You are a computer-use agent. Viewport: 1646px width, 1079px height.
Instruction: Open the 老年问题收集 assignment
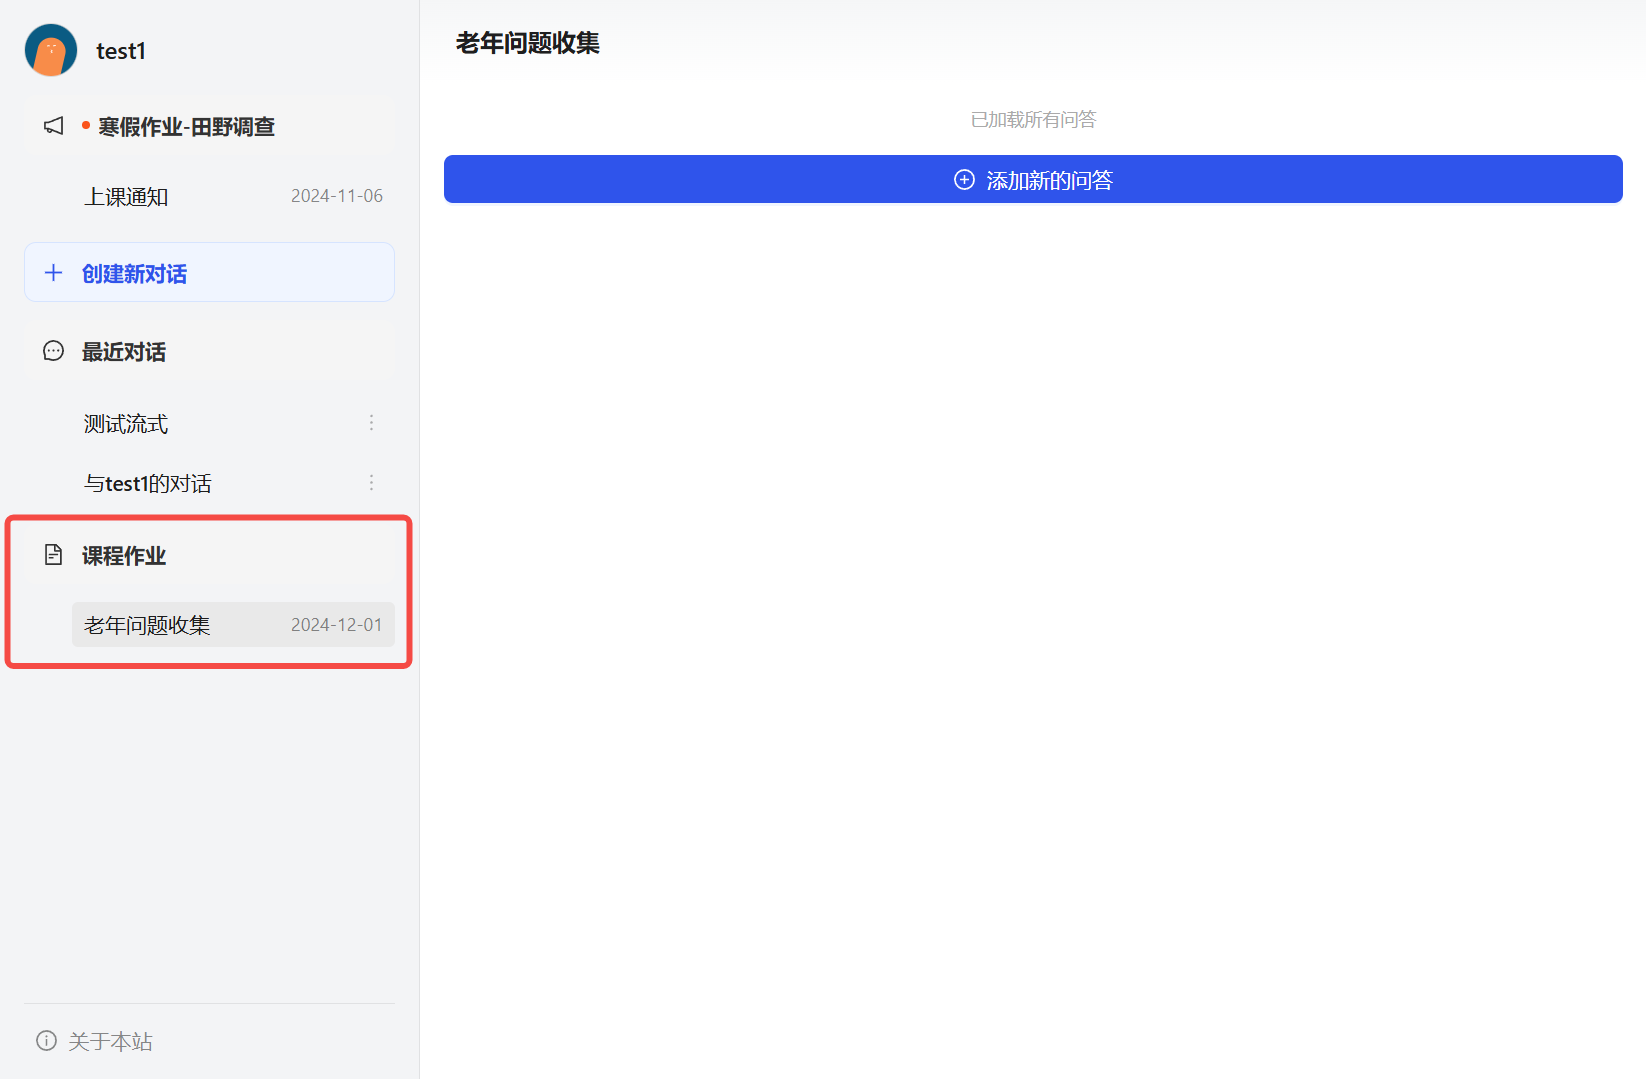233,625
